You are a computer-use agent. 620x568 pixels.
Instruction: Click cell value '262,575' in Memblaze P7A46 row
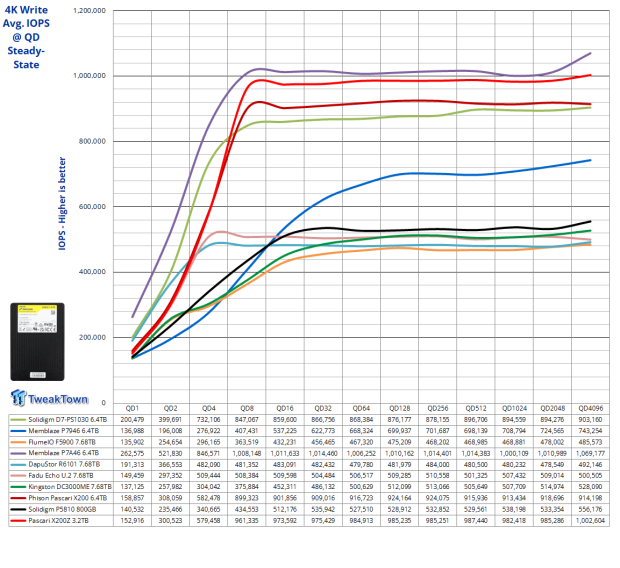click(x=132, y=453)
